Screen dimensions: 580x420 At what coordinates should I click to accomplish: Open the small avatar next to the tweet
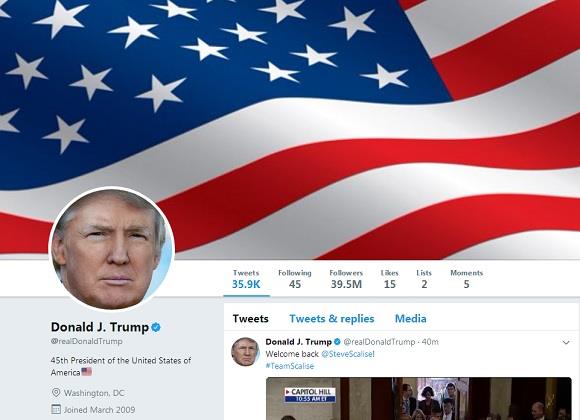coord(245,352)
